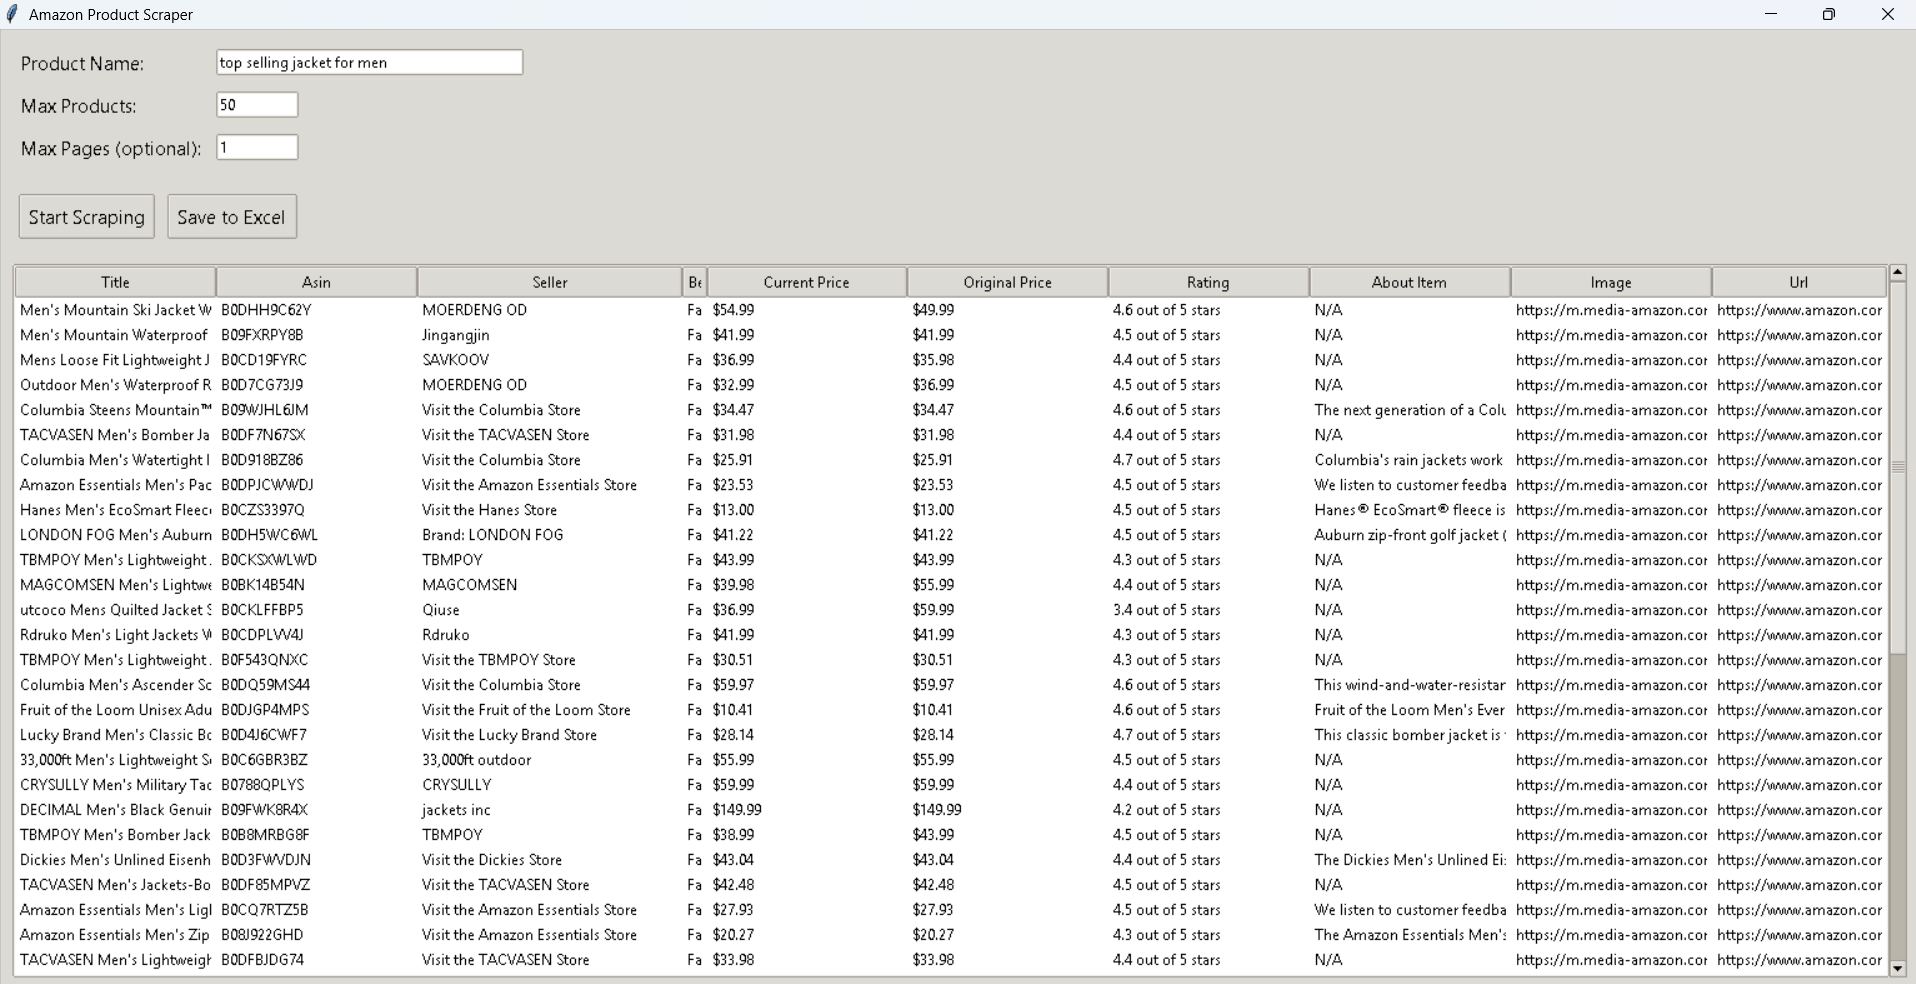
Task: Click the Columbia Steens Mountain title
Action: click(x=115, y=410)
